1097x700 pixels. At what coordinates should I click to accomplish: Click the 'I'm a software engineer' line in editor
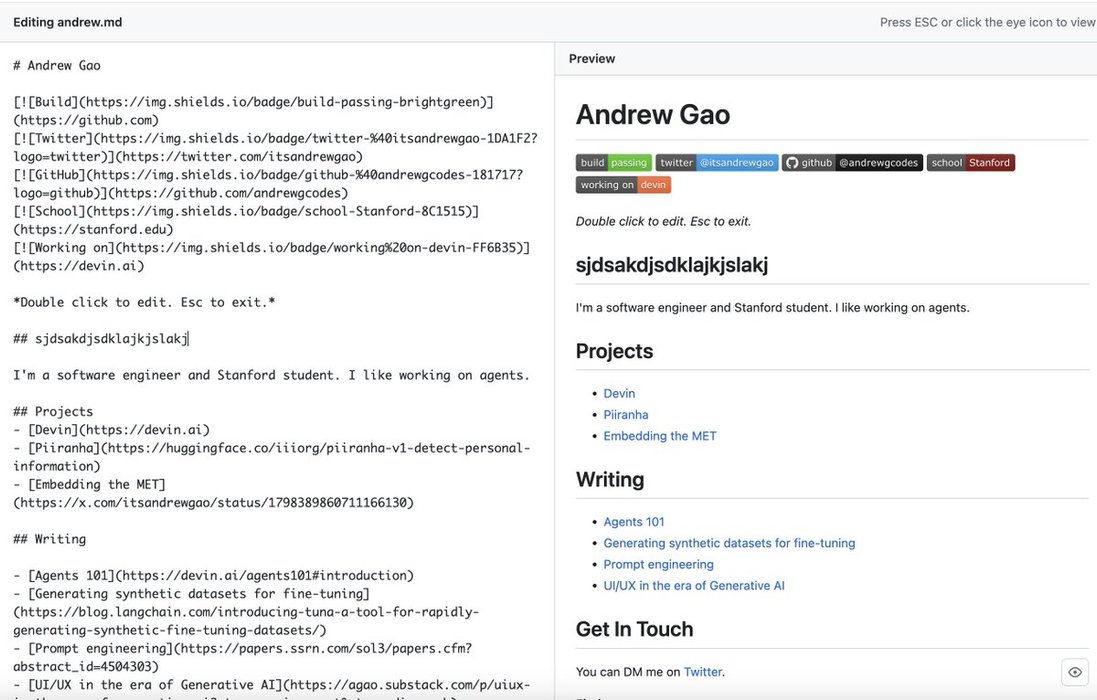tap(271, 376)
